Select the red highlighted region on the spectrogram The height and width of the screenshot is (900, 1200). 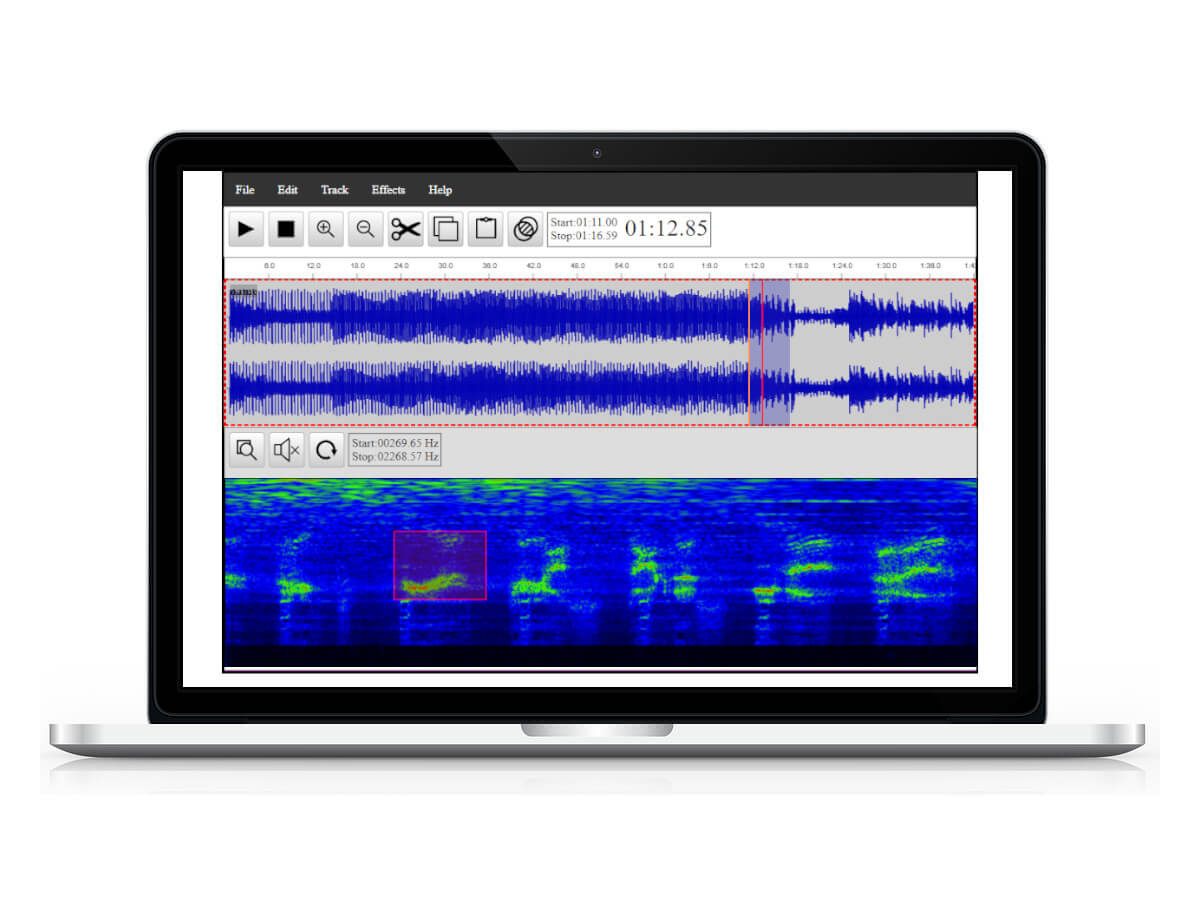(440, 565)
